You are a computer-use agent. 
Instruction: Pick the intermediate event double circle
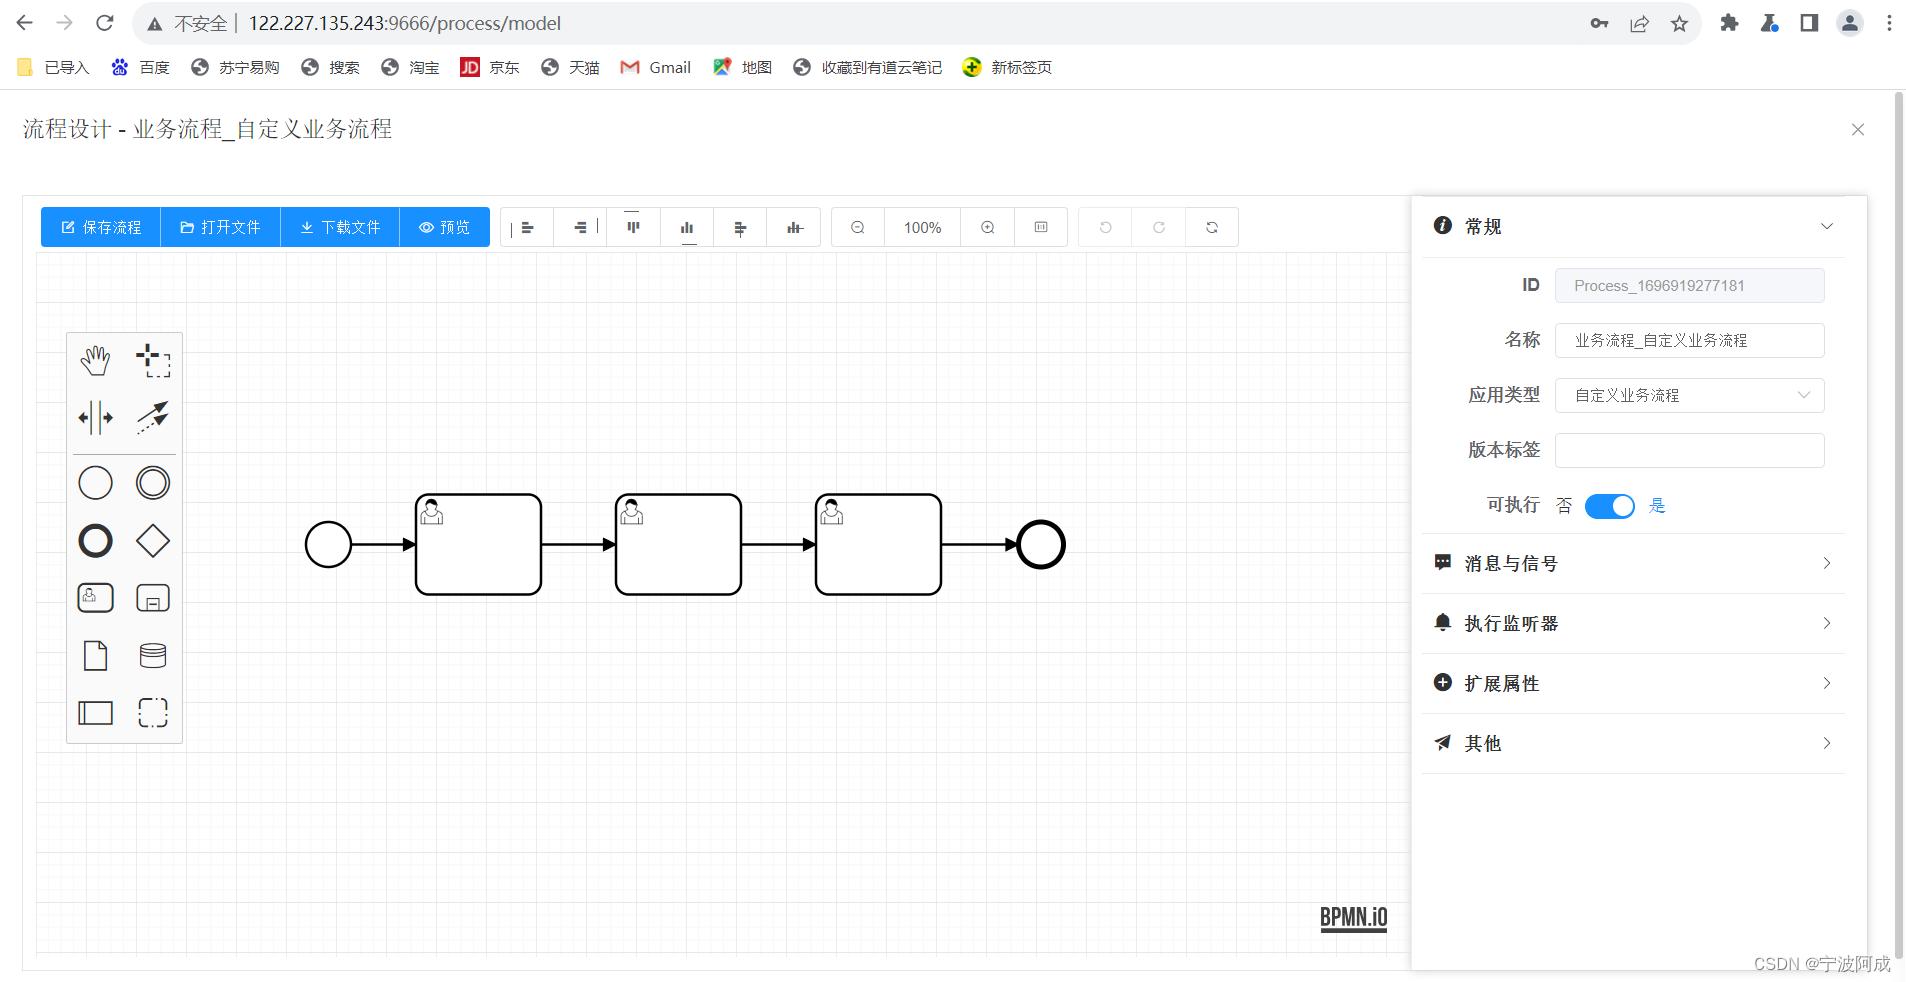pyautogui.click(x=153, y=483)
